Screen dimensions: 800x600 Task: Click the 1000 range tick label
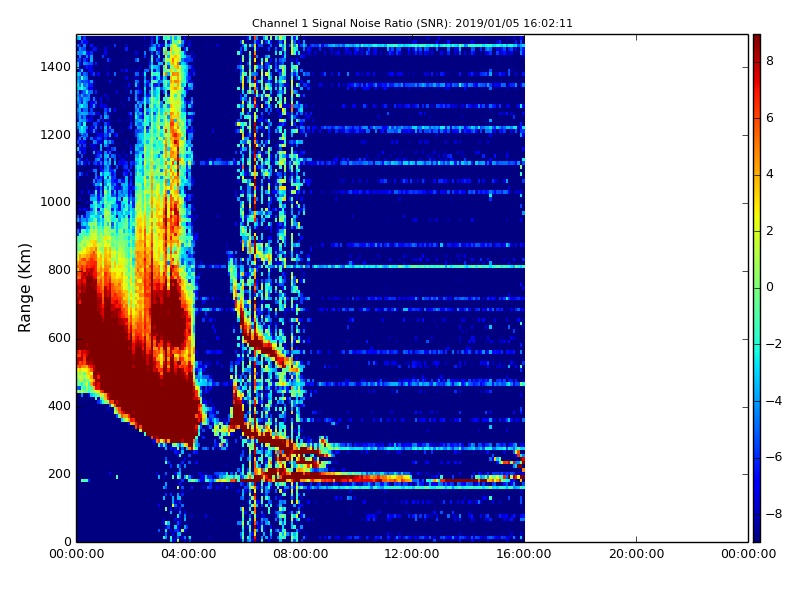(55, 202)
